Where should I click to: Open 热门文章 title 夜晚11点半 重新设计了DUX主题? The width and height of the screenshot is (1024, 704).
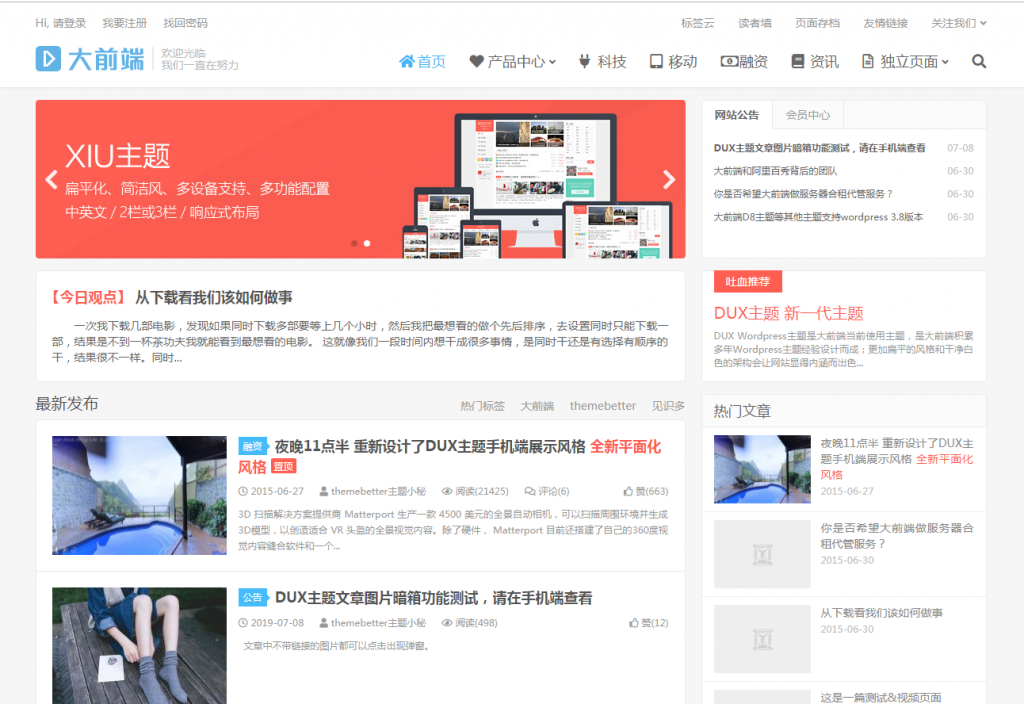[897, 458]
